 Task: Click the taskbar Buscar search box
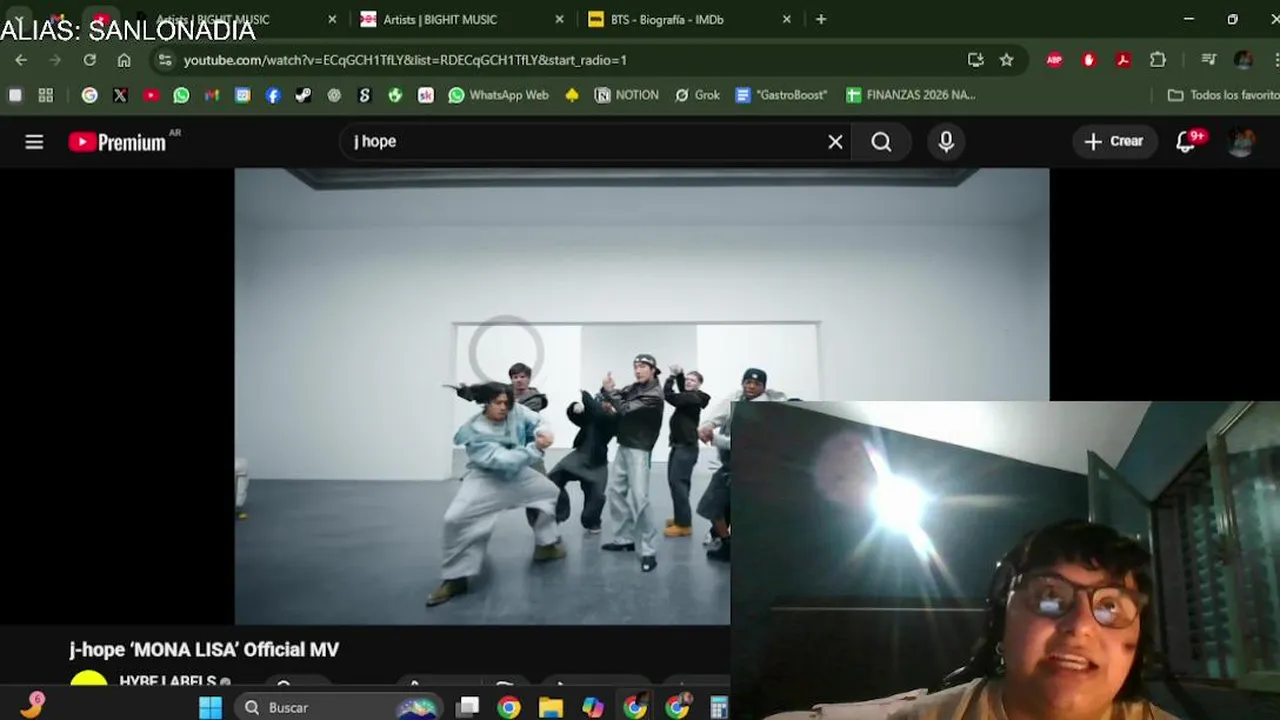point(338,707)
